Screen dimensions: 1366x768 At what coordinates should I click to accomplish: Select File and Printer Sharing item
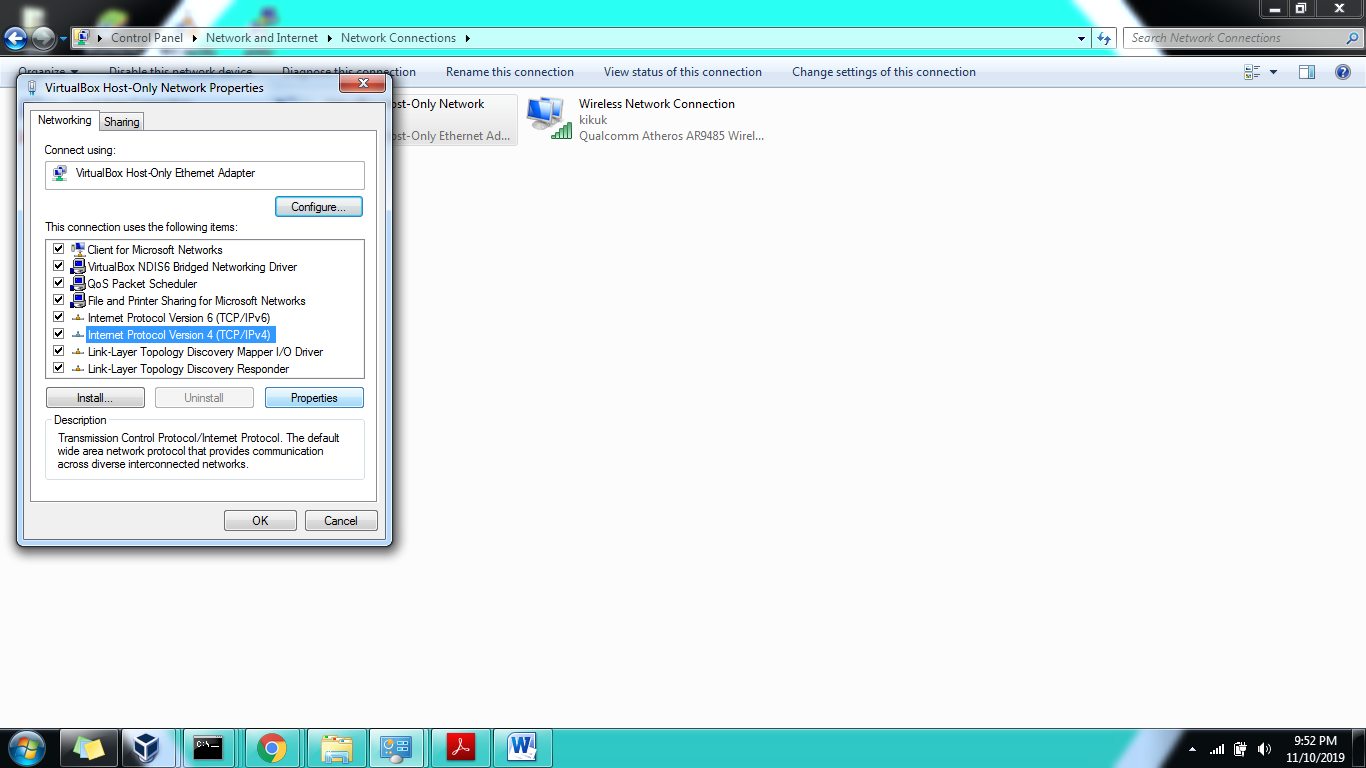pyautogui.click(x=196, y=301)
